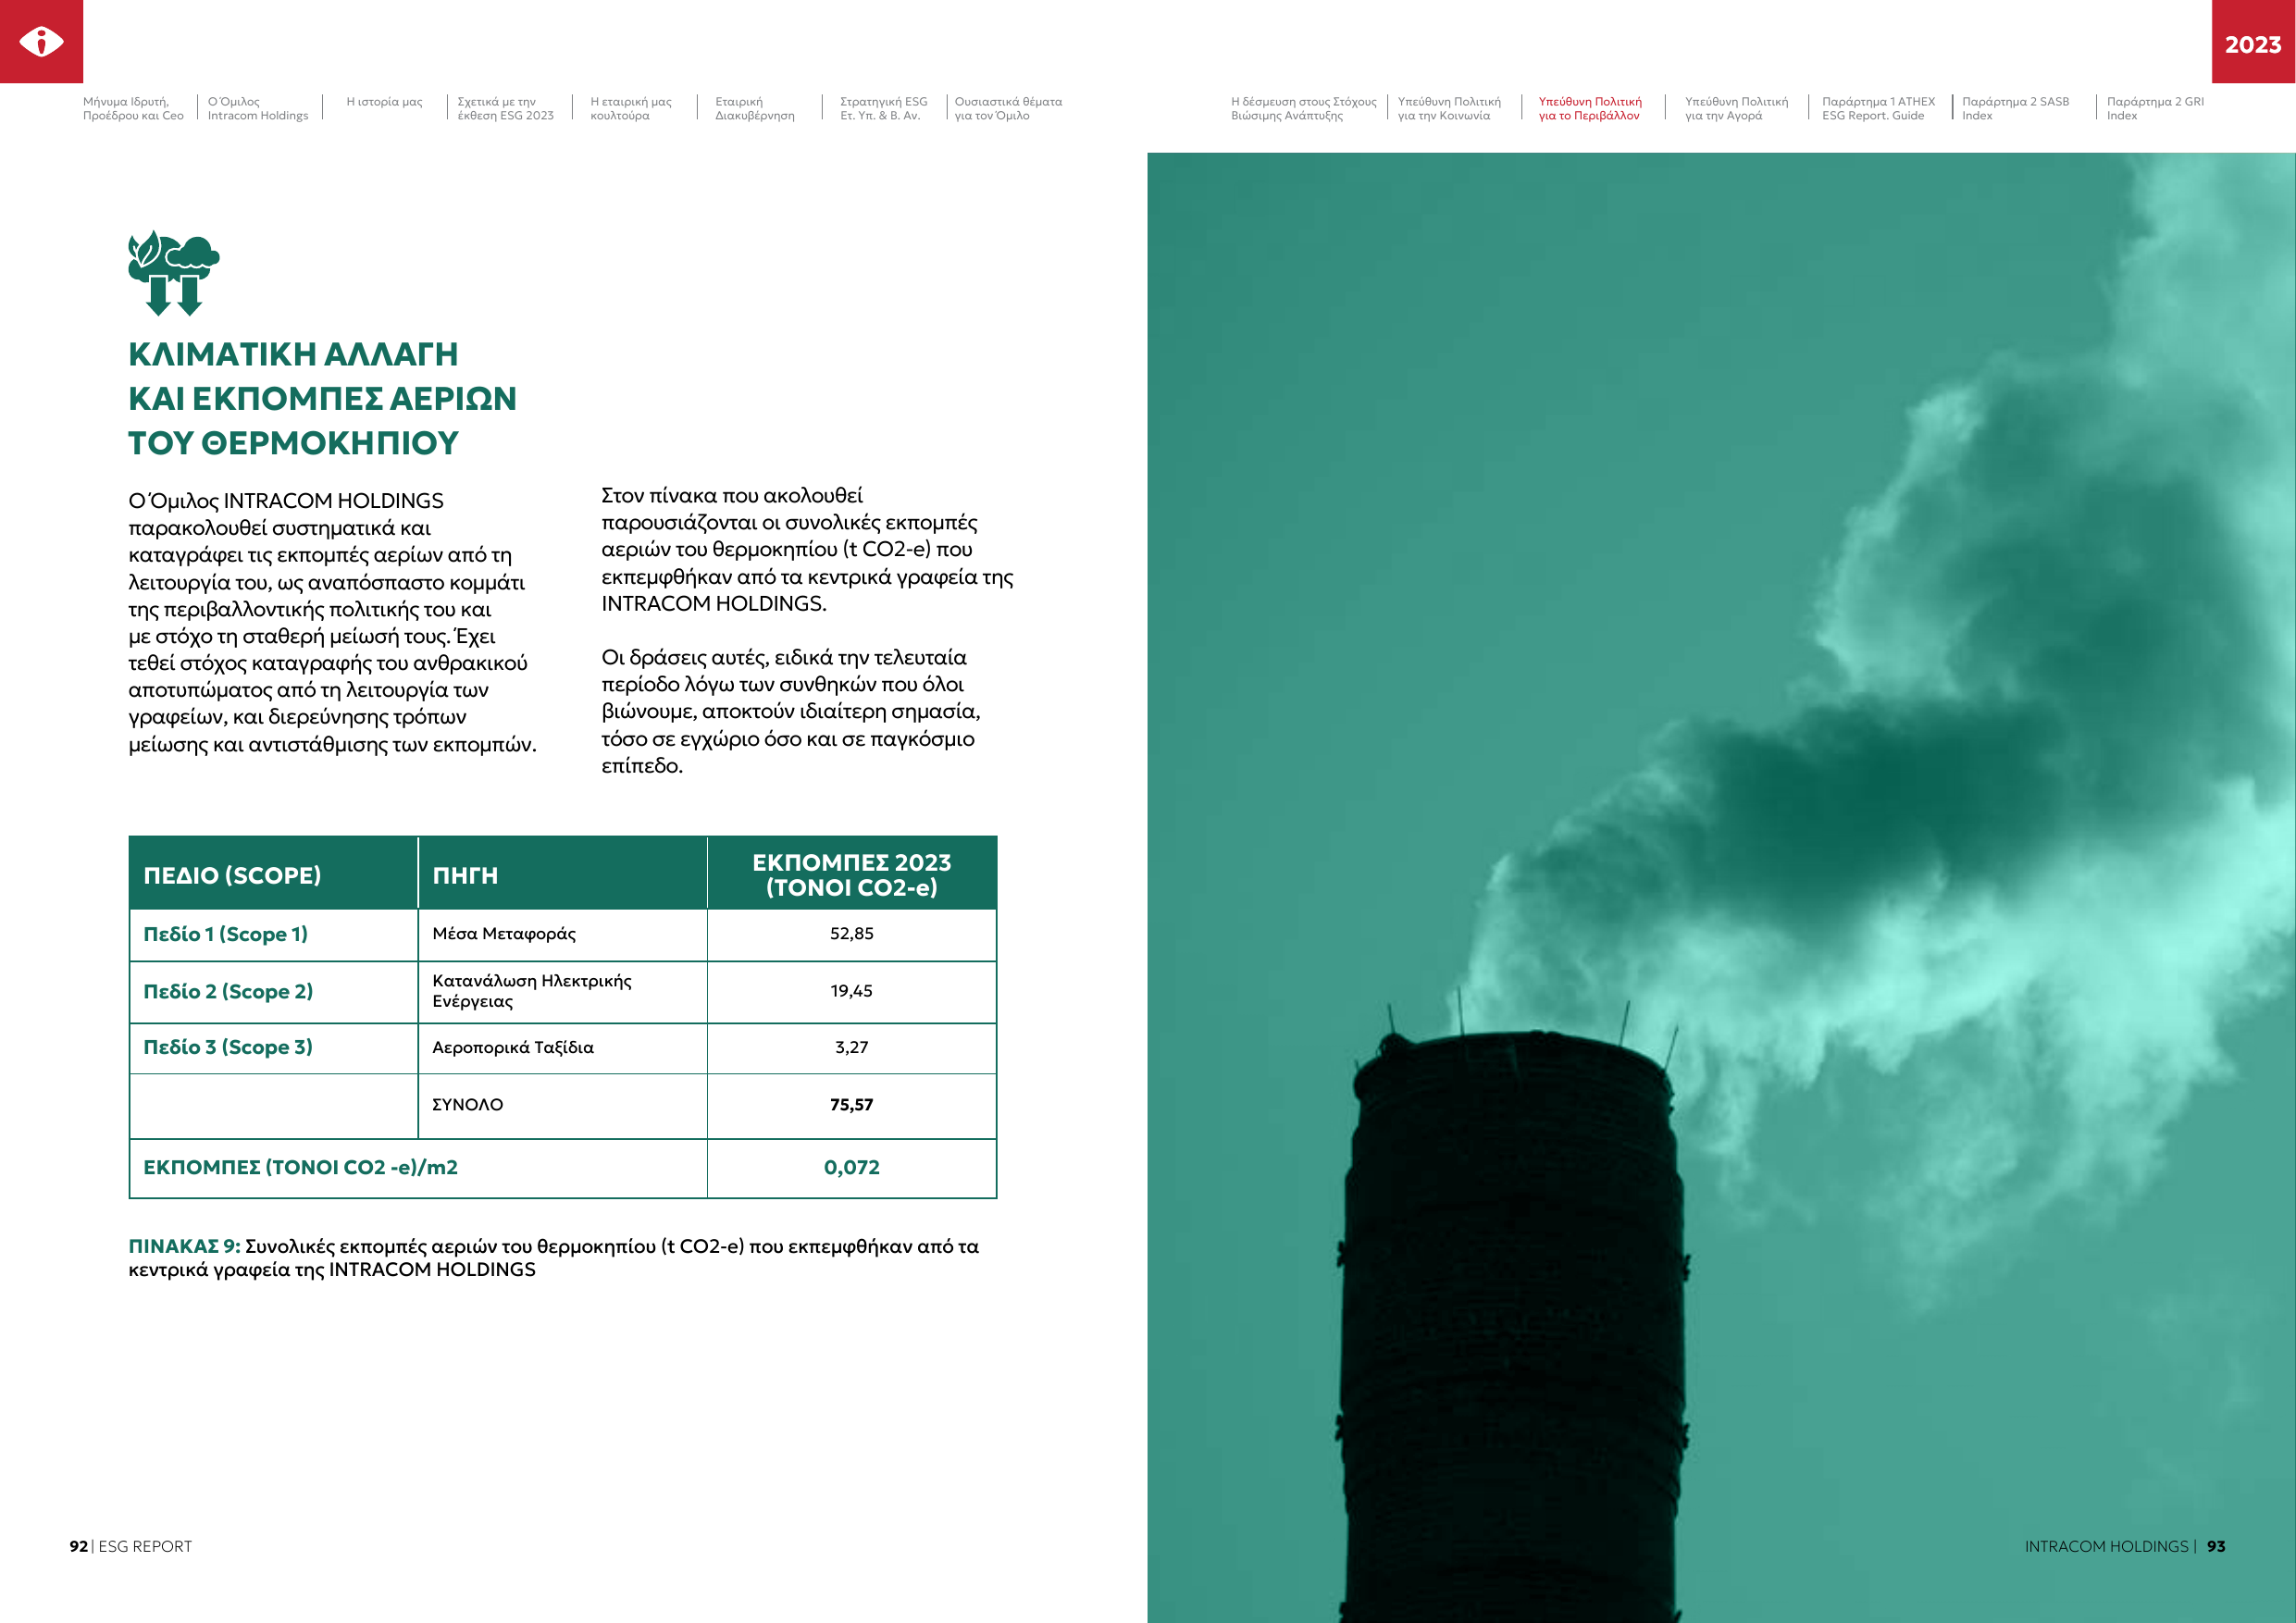Click the value '19,45'
This screenshot has height=1623, width=2296.
tap(851, 990)
